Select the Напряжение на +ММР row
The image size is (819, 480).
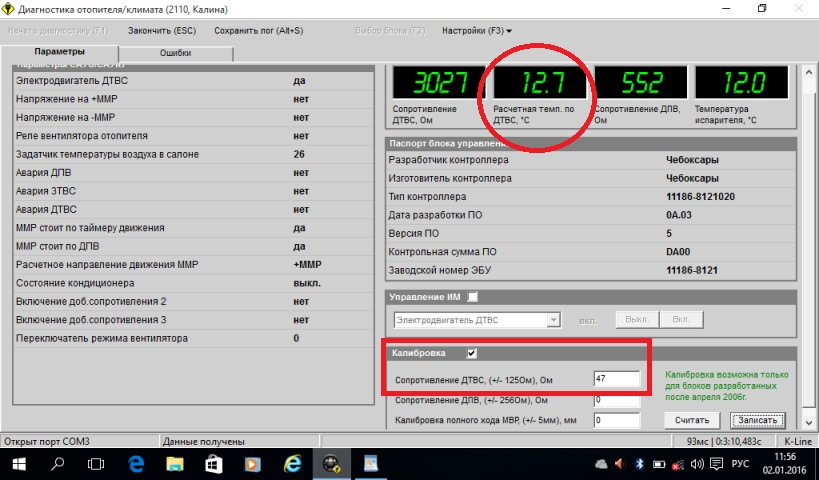click(x=193, y=99)
